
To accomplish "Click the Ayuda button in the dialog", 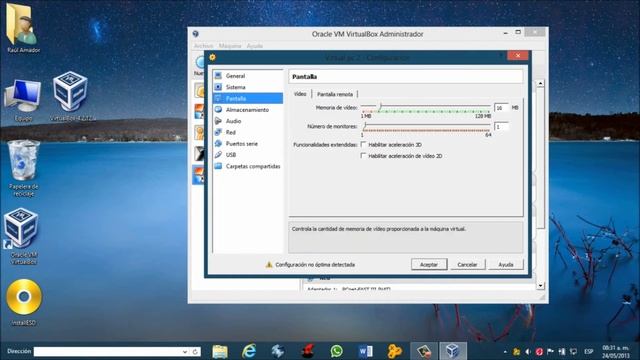I will (505, 264).
